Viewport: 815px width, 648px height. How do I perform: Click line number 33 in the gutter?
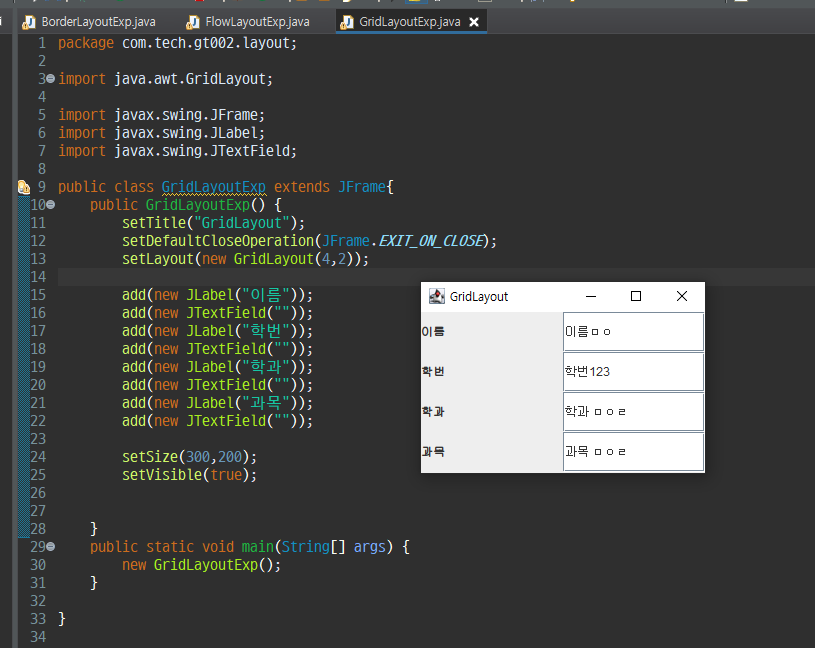click(38, 619)
